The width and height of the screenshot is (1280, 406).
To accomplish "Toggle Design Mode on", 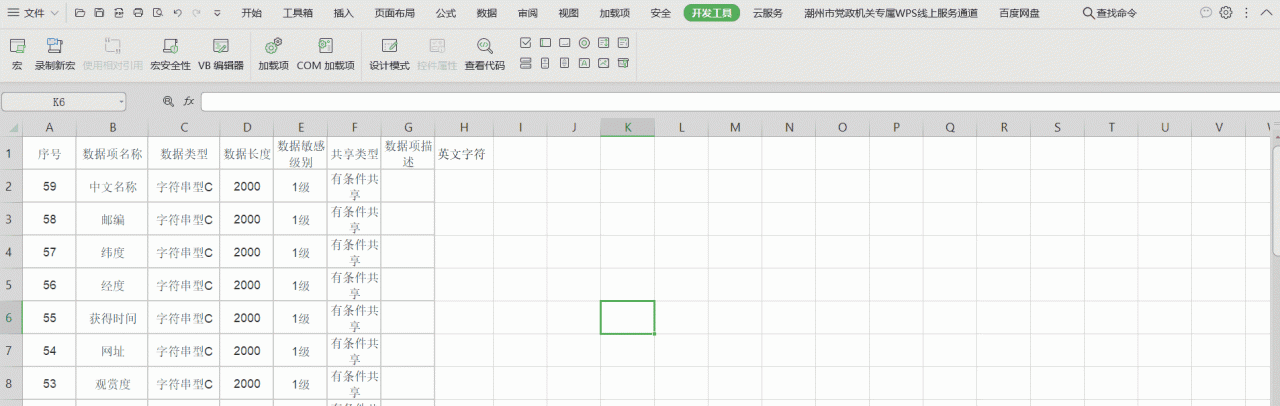I will click(x=389, y=54).
